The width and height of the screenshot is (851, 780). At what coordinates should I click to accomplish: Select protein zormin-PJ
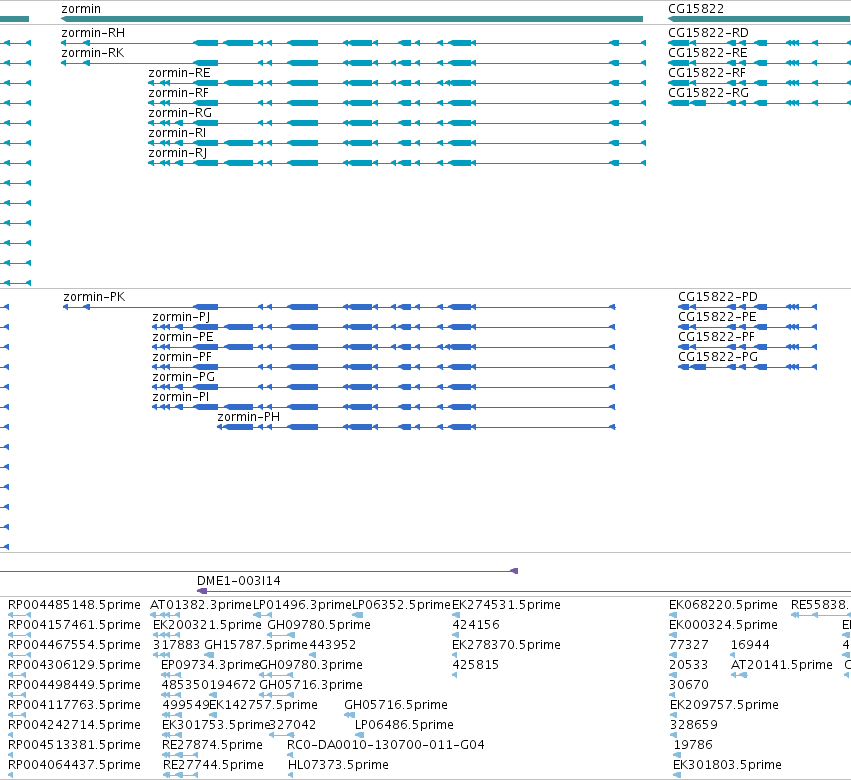(384, 327)
